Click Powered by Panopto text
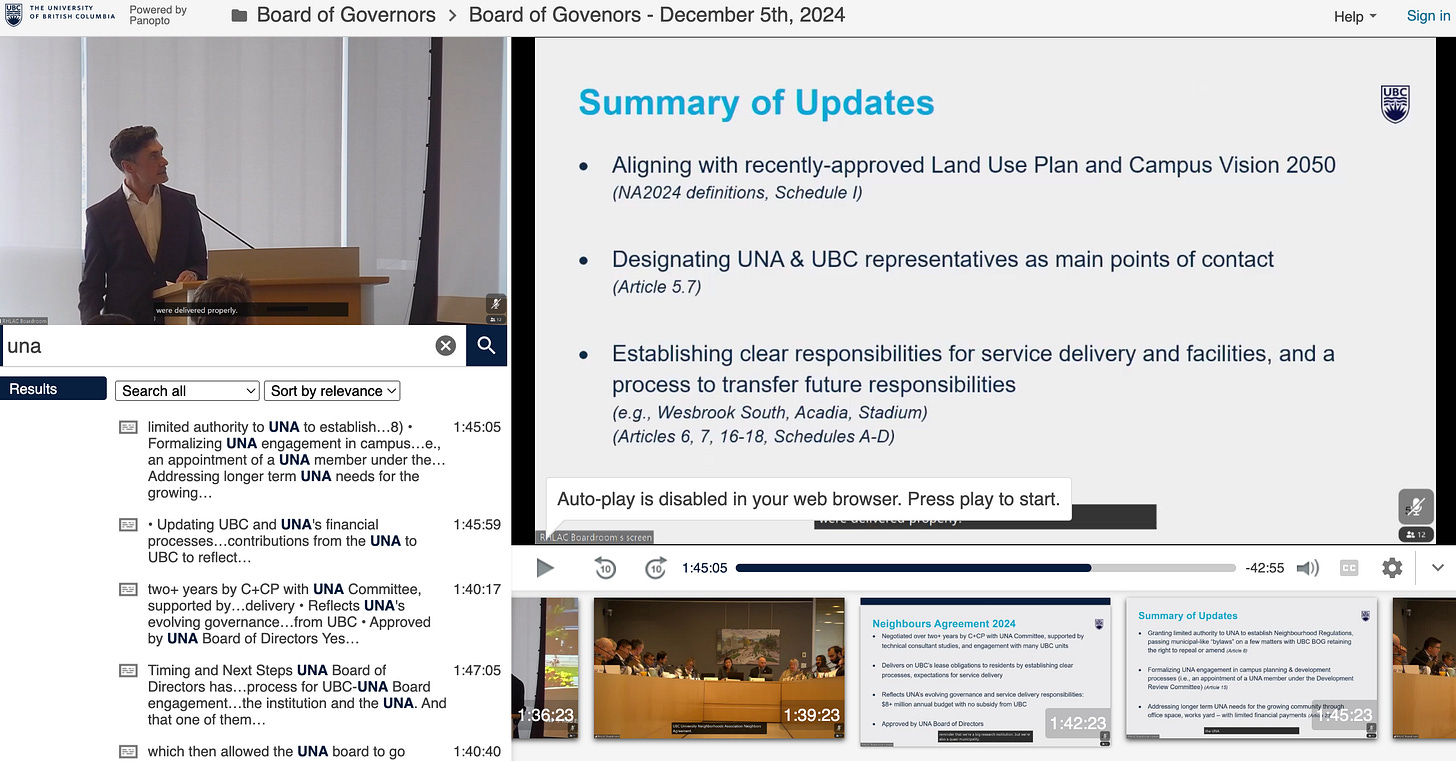 pos(158,15)
